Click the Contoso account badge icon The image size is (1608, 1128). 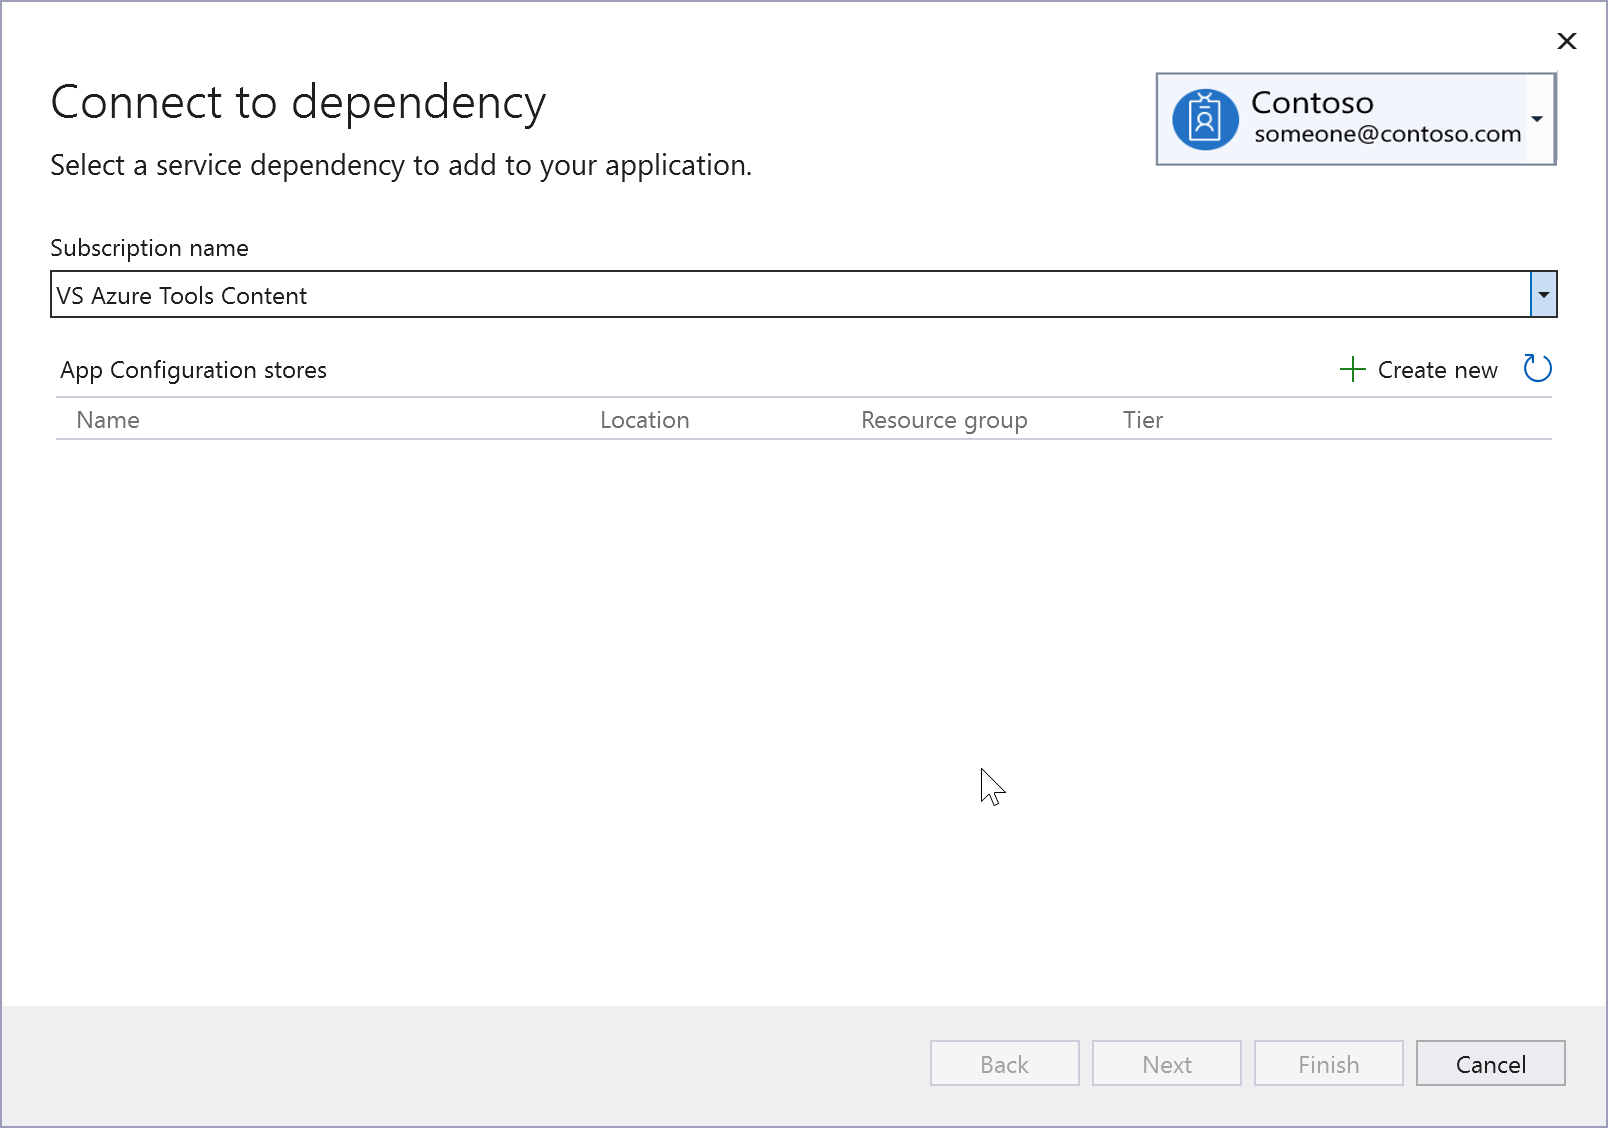pyautogui.click(x=1205, y=119)
